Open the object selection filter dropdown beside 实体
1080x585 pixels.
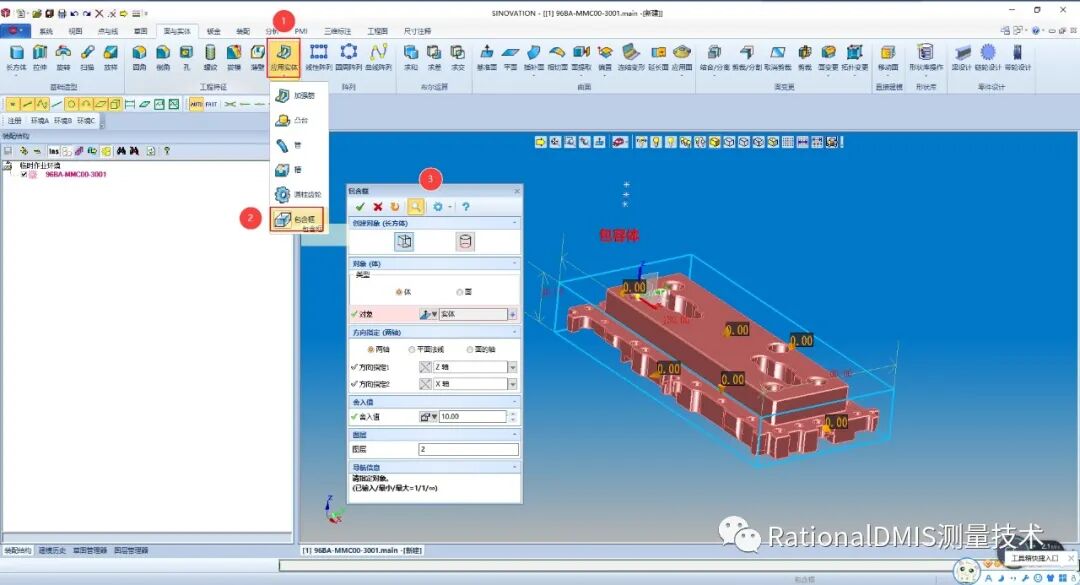[429, 314]
